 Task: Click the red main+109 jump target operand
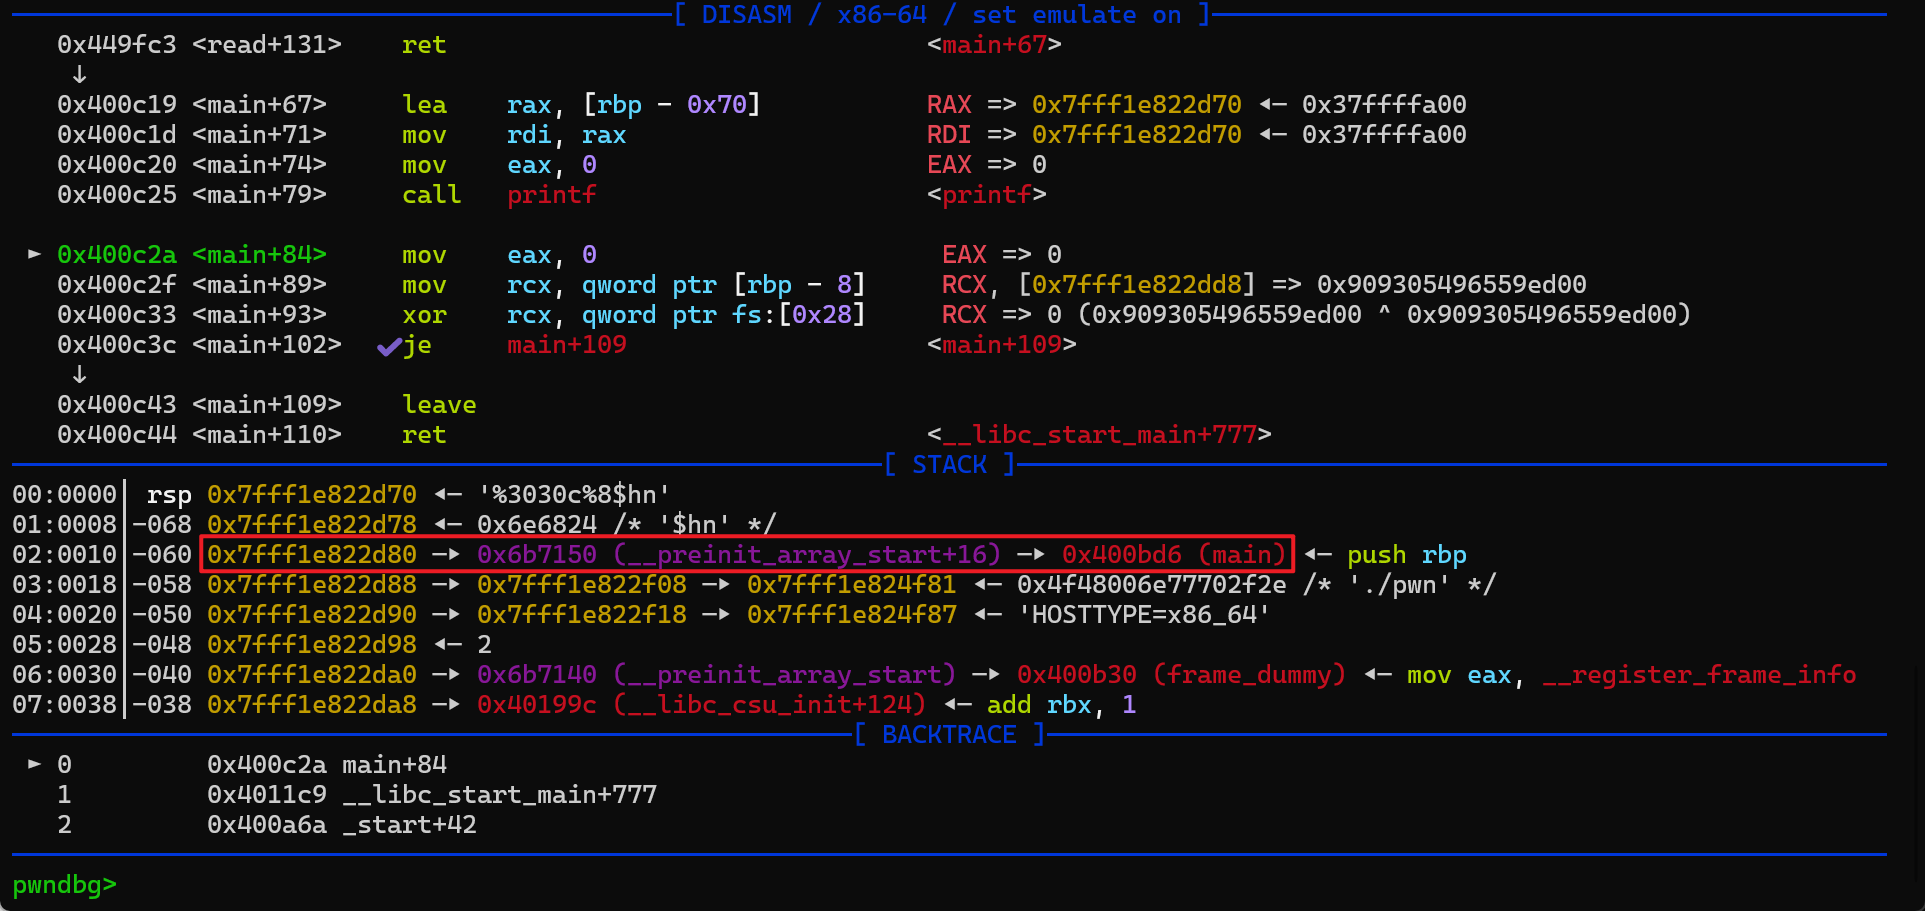coord(566,345)
